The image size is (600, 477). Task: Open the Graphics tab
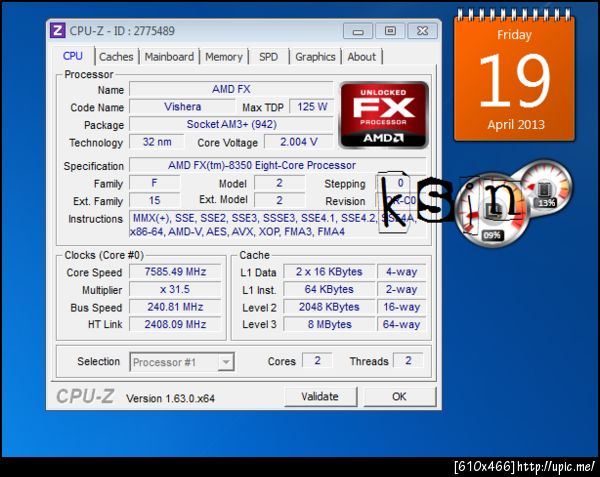(315, 57)
